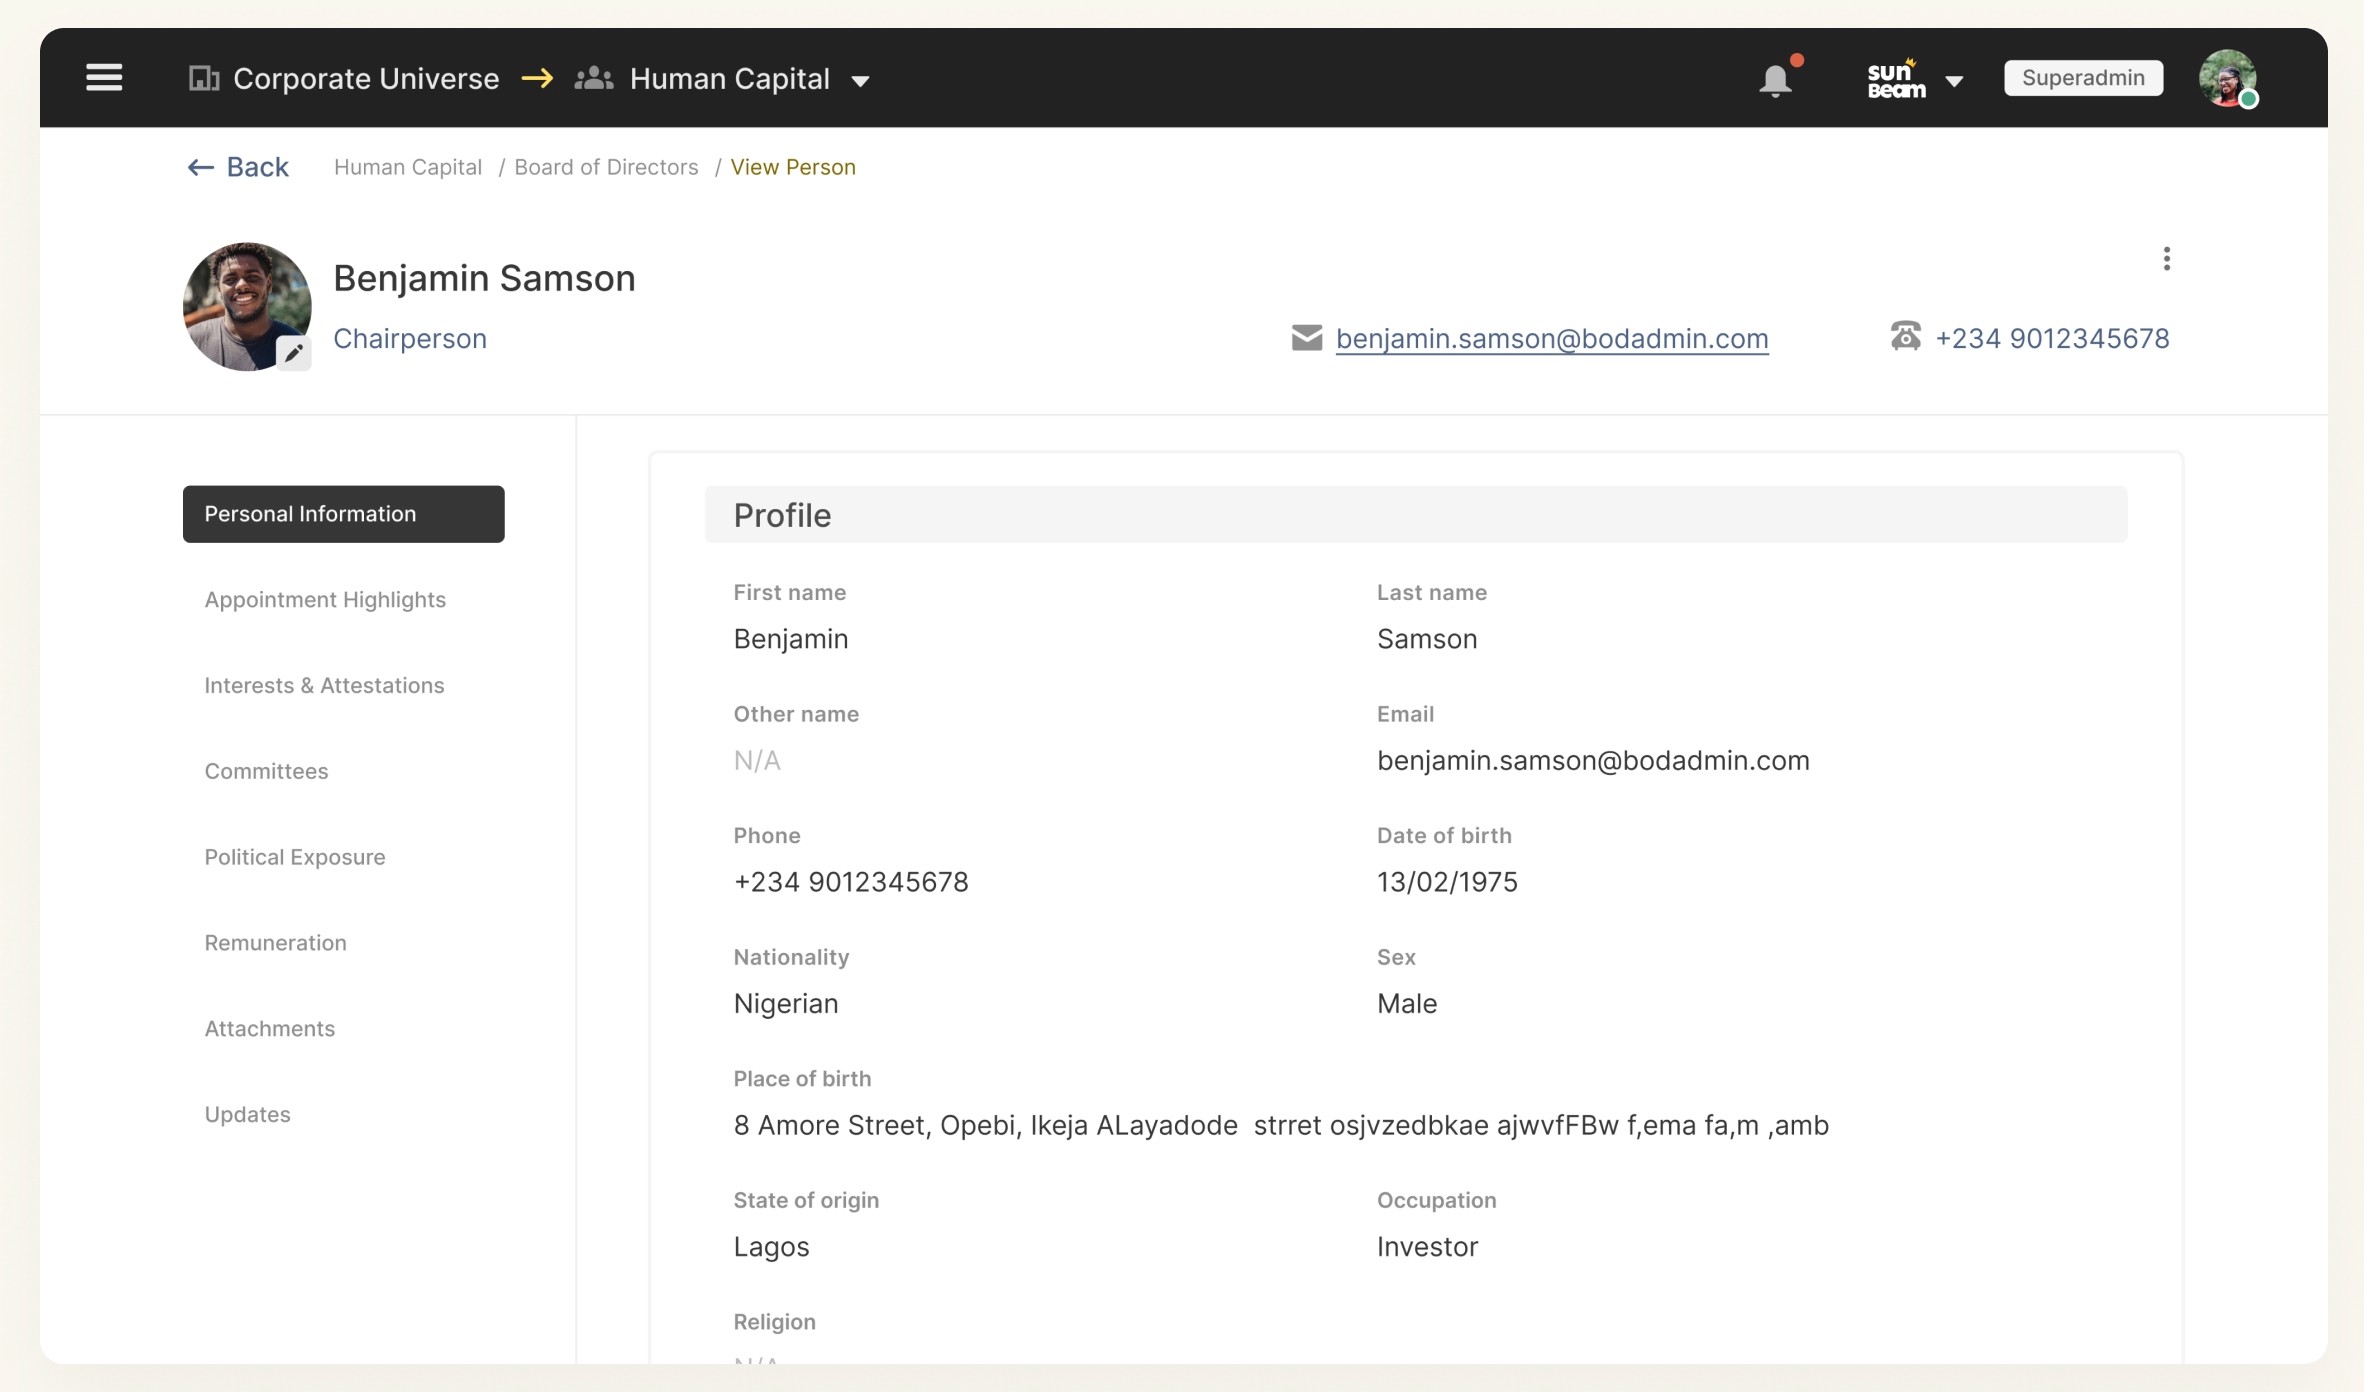Click the profile photo edit pencil
Image resolution: width=2364 pixels, height=1392 pixels.
tap(293, 353)
